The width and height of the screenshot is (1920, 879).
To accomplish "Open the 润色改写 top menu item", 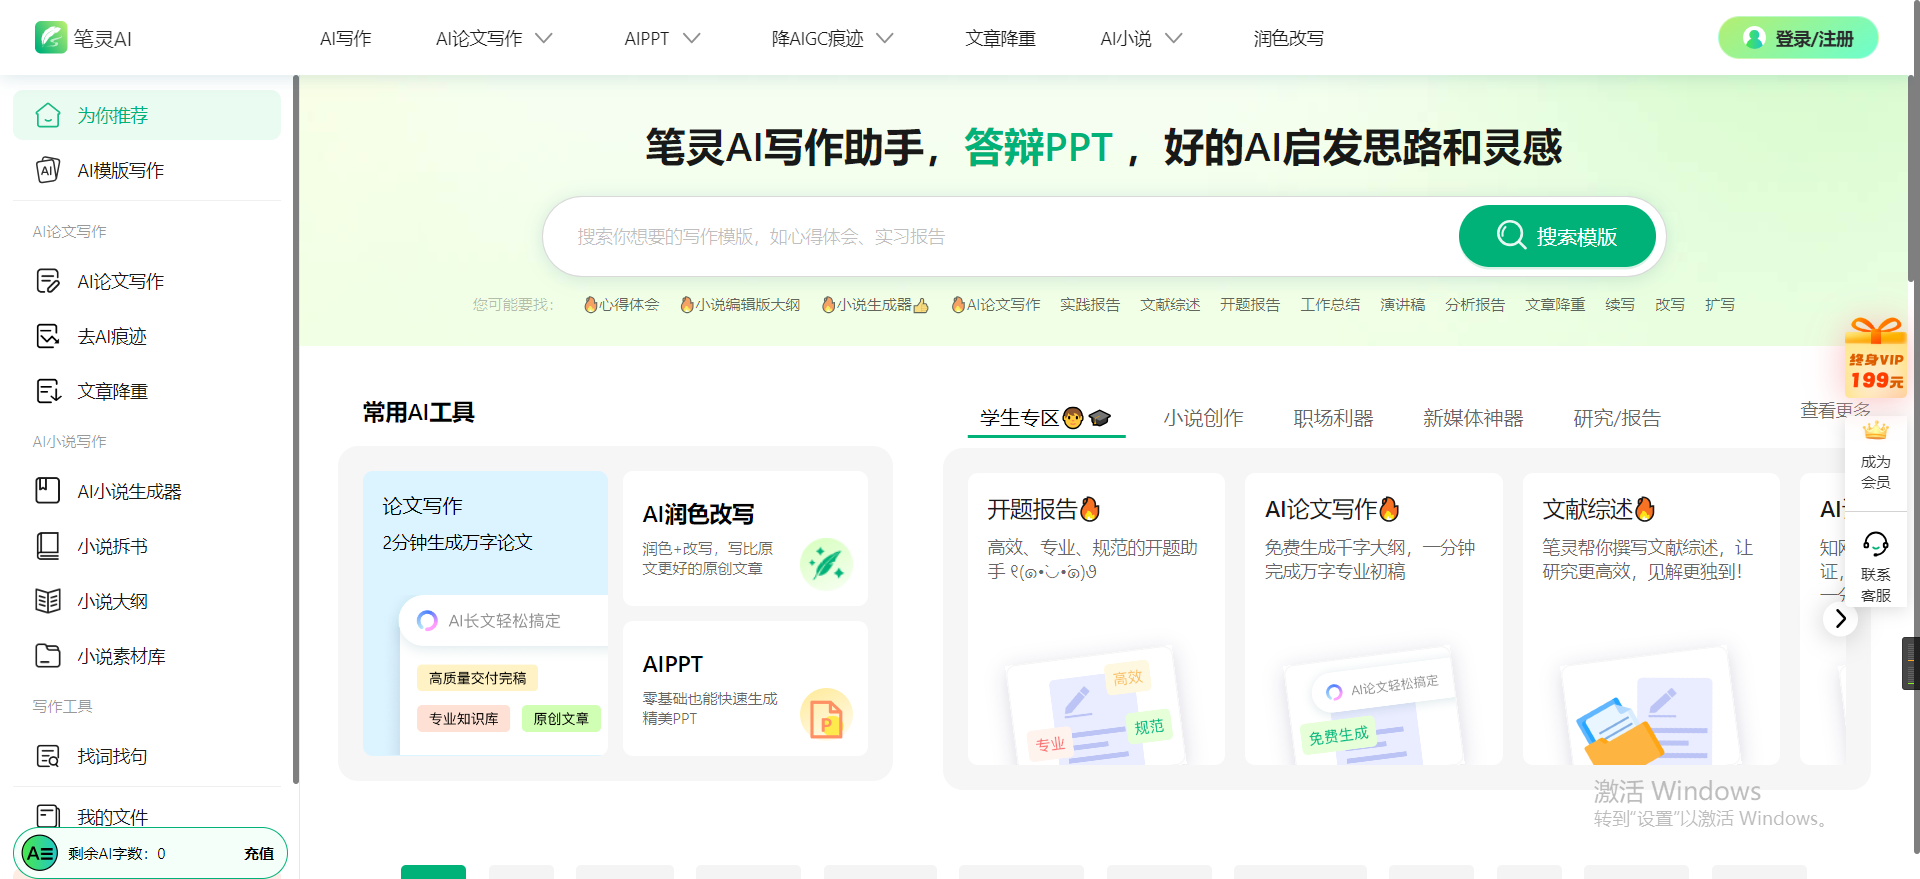I will click(x=1288, y=38).
